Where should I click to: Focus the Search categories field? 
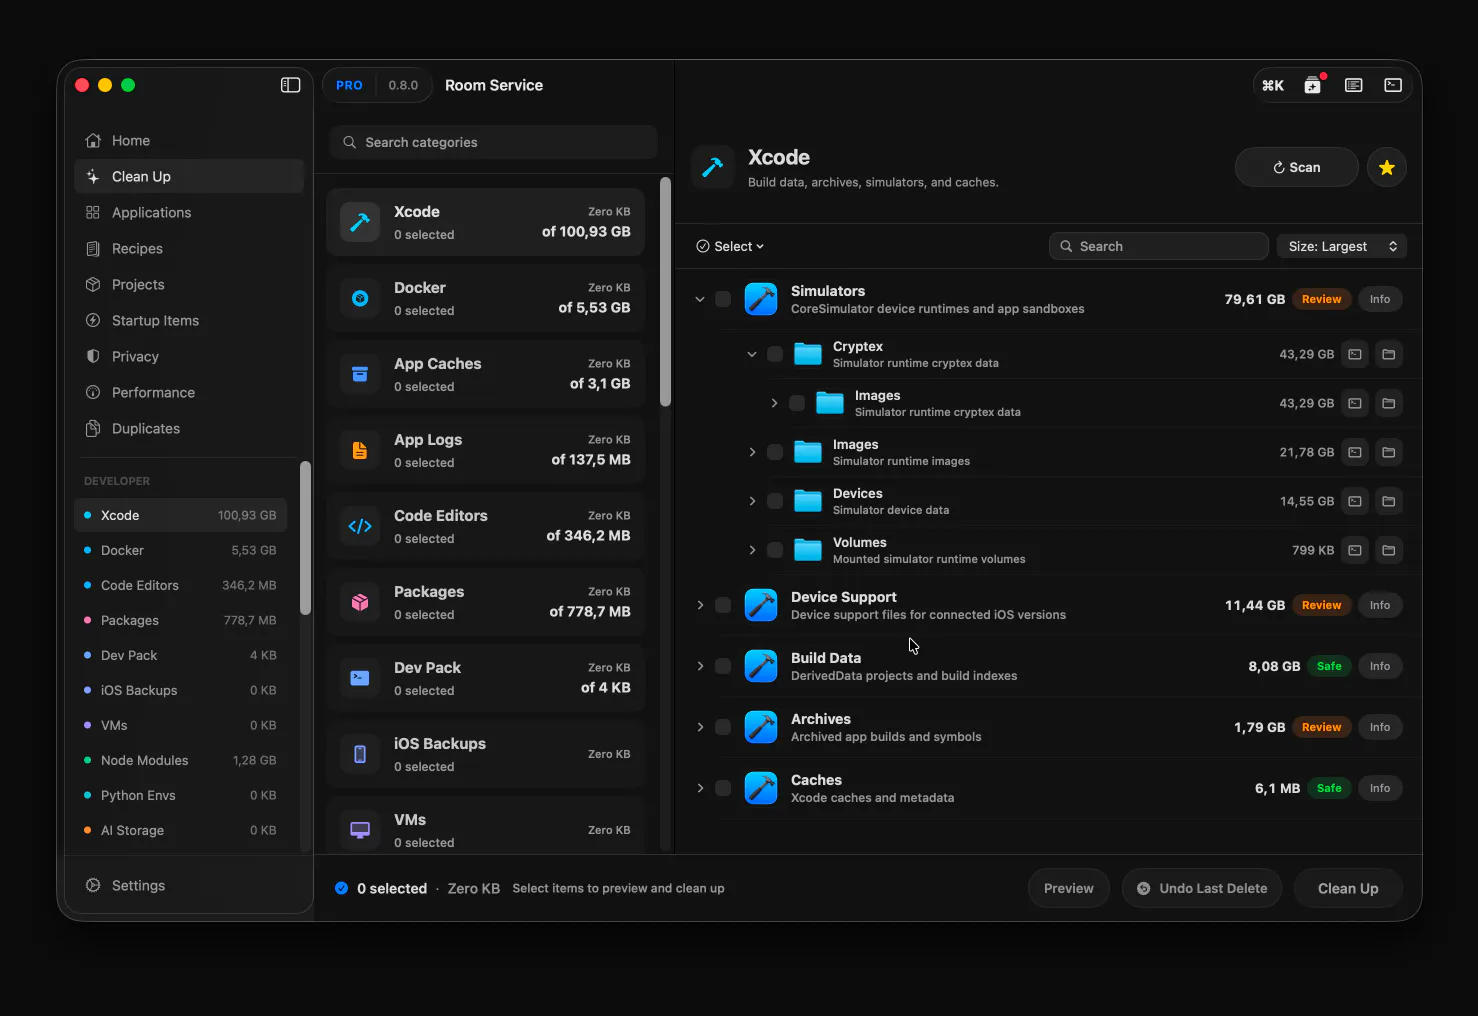[x=493, y=142]
